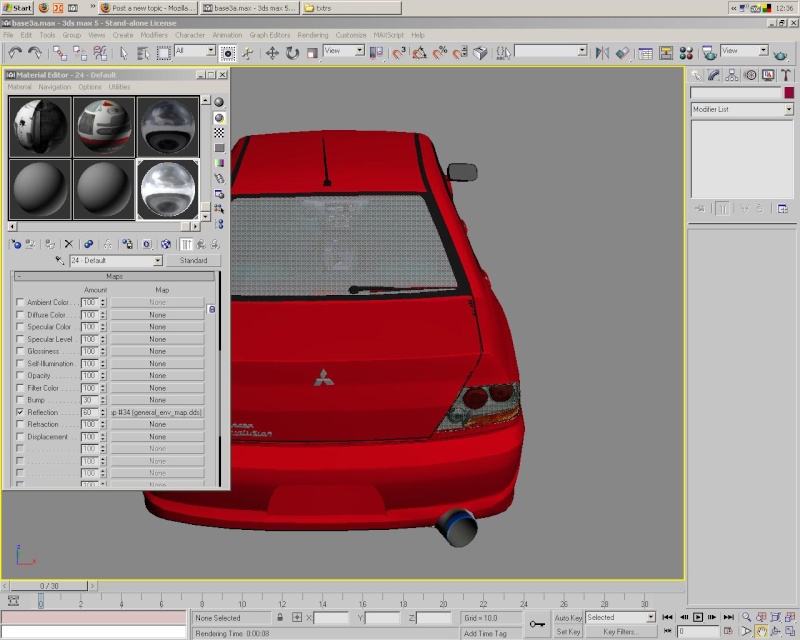The height and width of the screenshot is (640, 800).
Task: Click the Start button on taskbar
Action: click(17, 8)
